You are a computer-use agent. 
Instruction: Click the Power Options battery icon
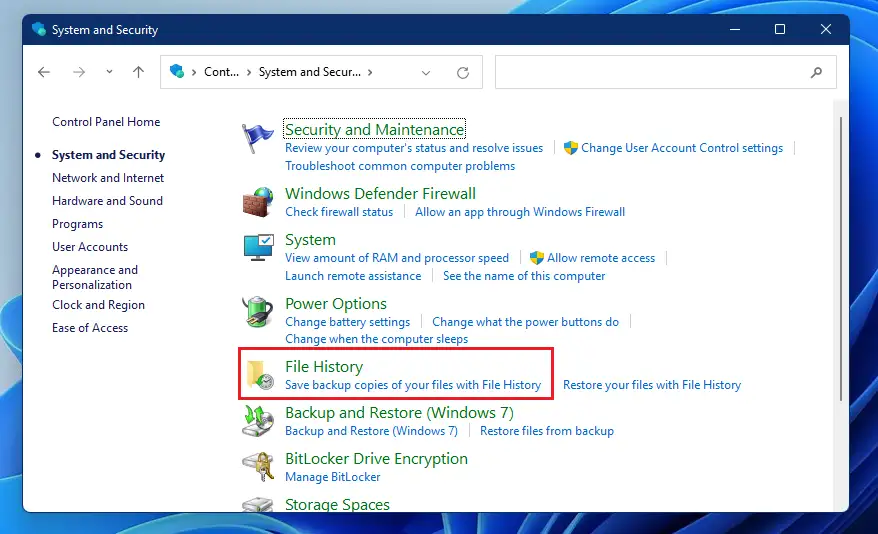[x=258, y=311]
